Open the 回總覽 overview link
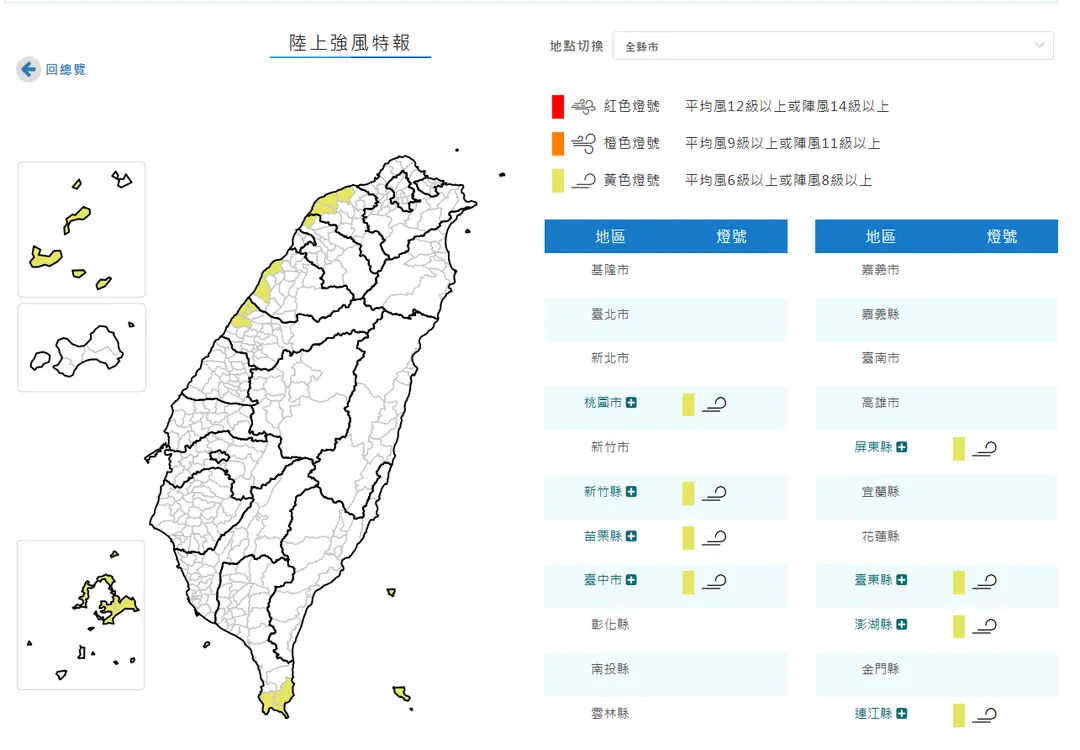Image resolution: width=1080 pixels, height=750 pixels. point(65,70)
